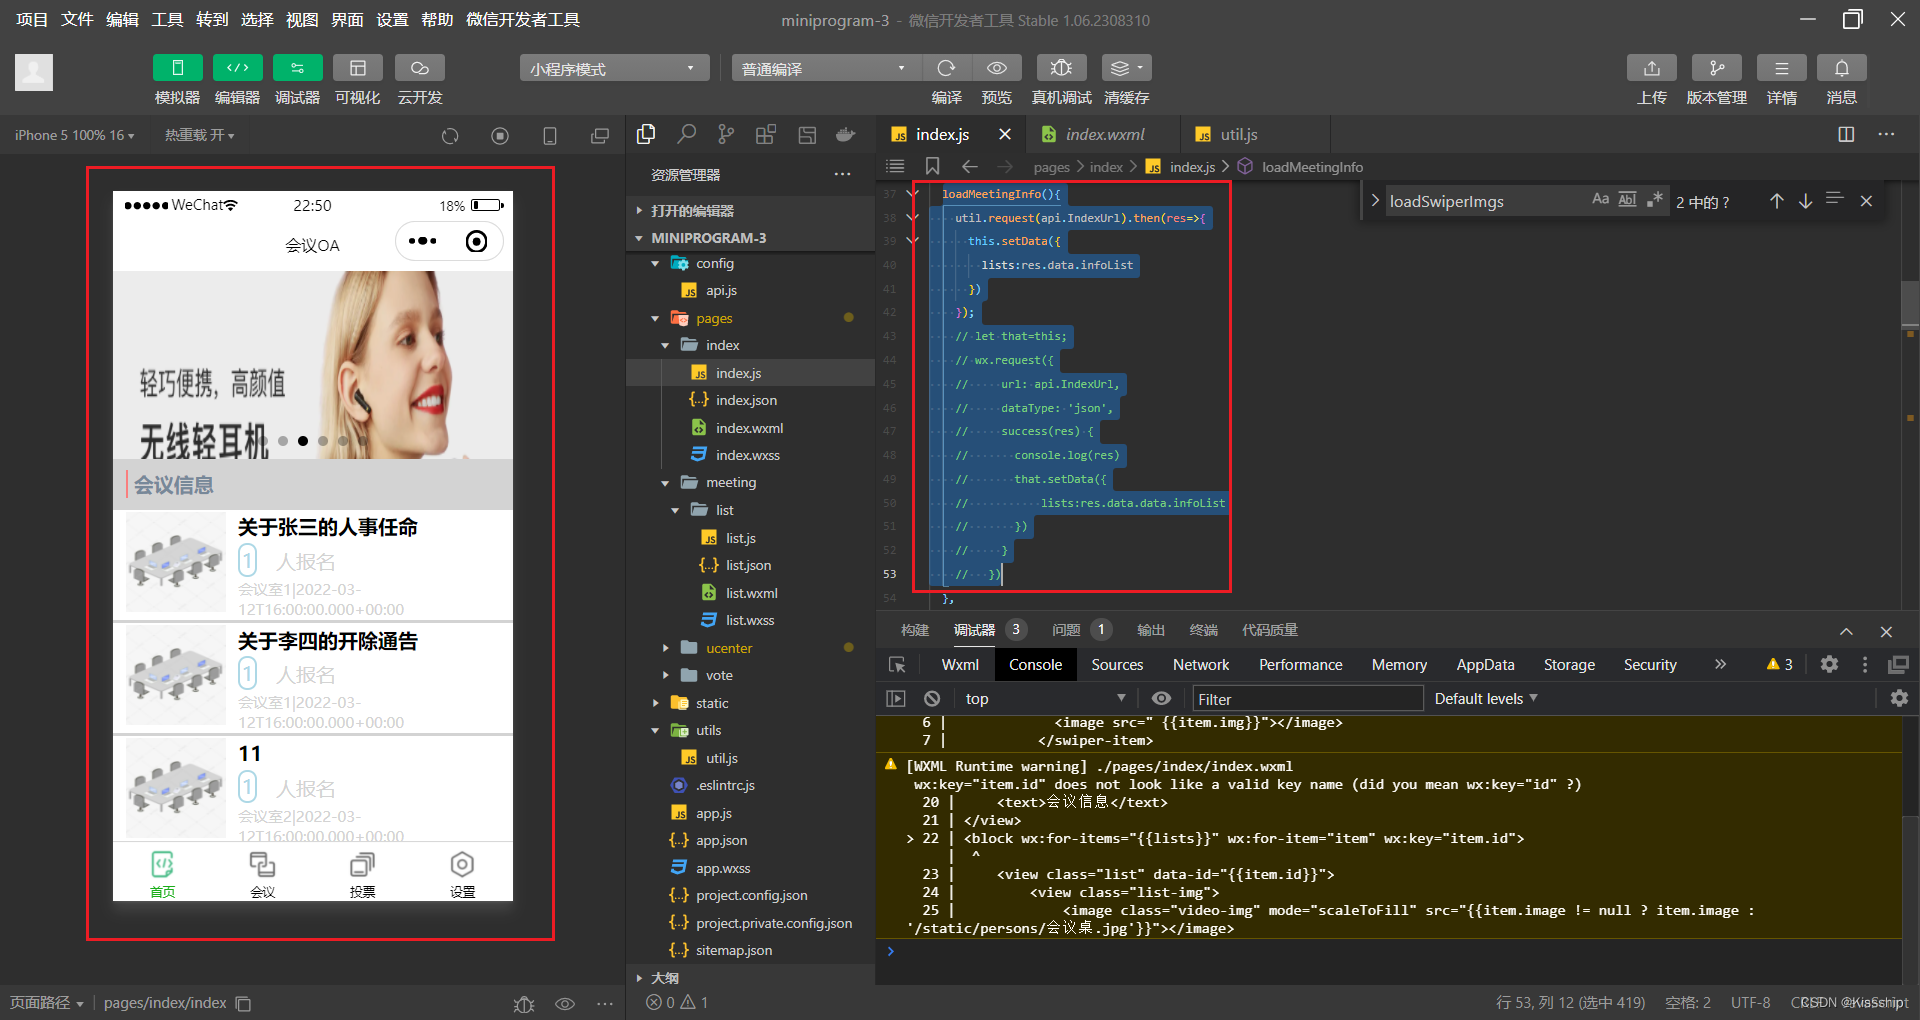Viewport: 1920px width, 1020px height.
Task: Open the 设置 menu
Action: 392,19
